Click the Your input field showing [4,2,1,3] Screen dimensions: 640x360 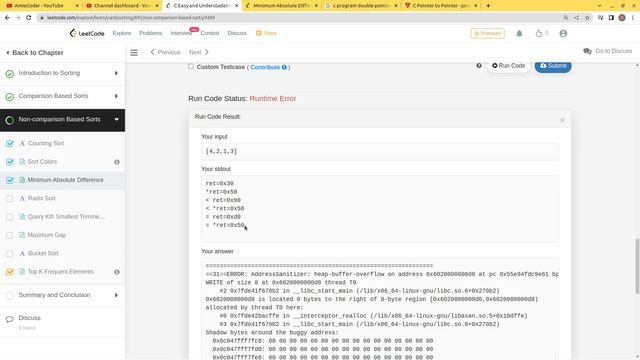[380, 151]
